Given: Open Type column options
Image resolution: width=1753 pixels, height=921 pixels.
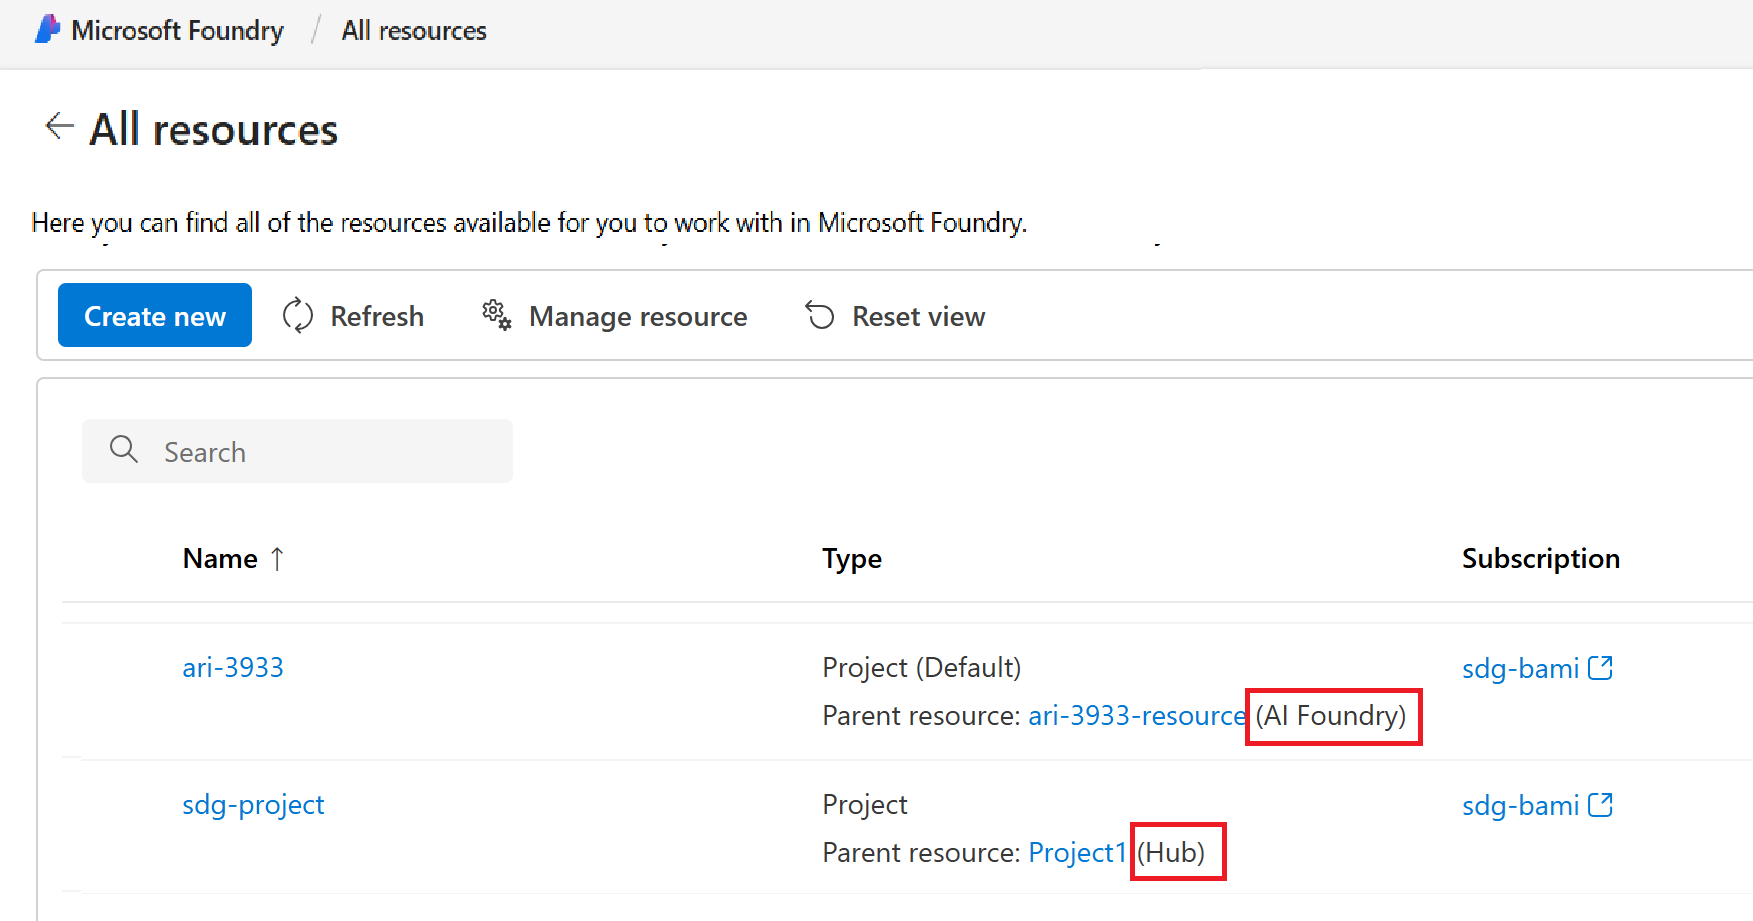Looking at the screenshot, I should (x=851, y=558).
